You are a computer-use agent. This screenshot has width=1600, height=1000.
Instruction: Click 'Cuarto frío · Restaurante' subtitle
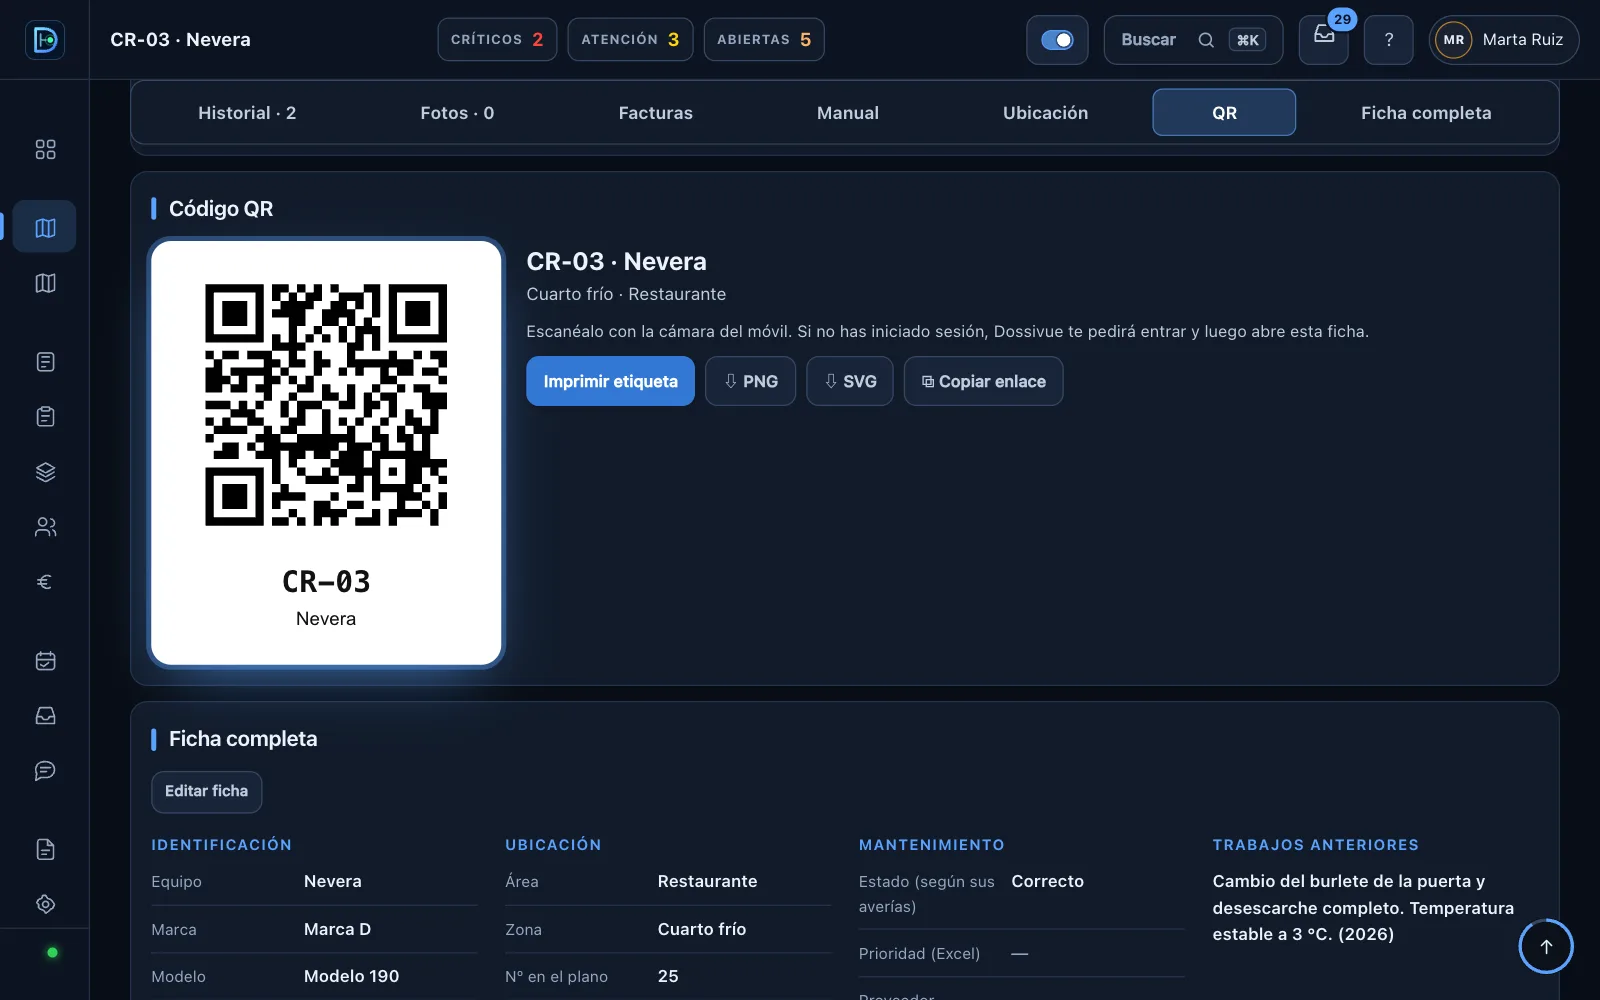pyautogui.click(x=626, y=294)
